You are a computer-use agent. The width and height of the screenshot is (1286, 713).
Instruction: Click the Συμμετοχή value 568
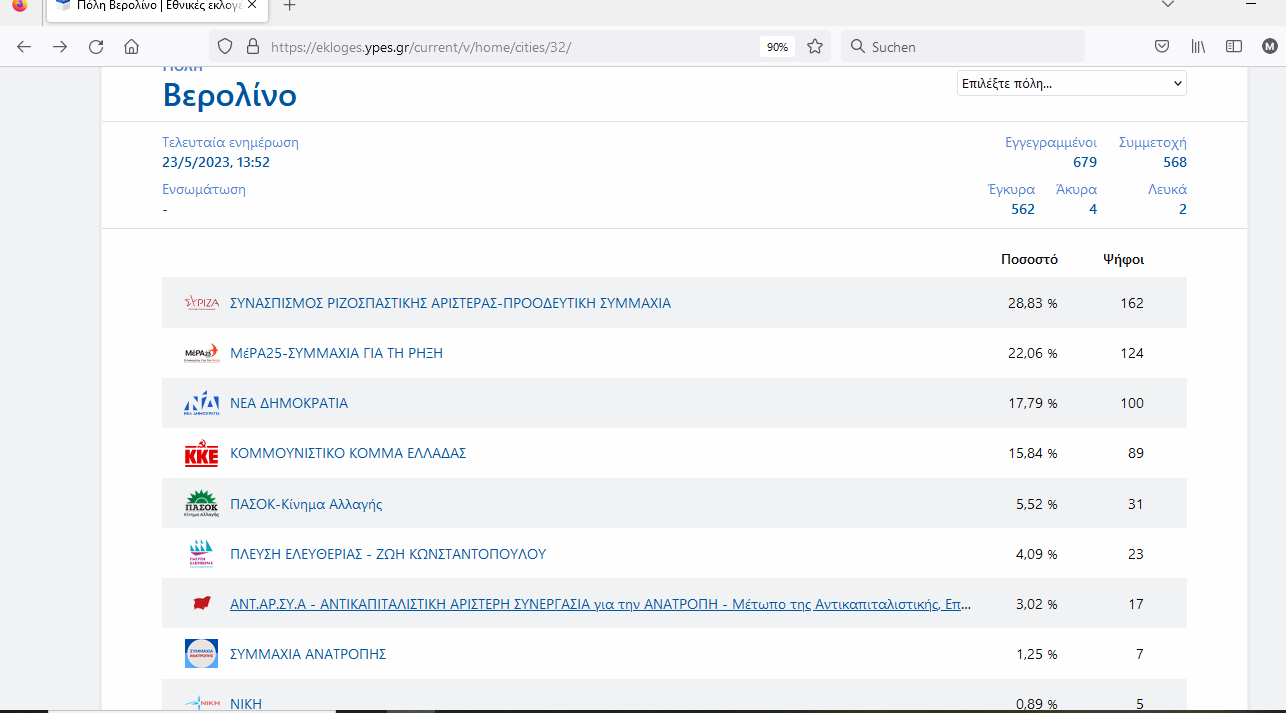click(1175, 162)
